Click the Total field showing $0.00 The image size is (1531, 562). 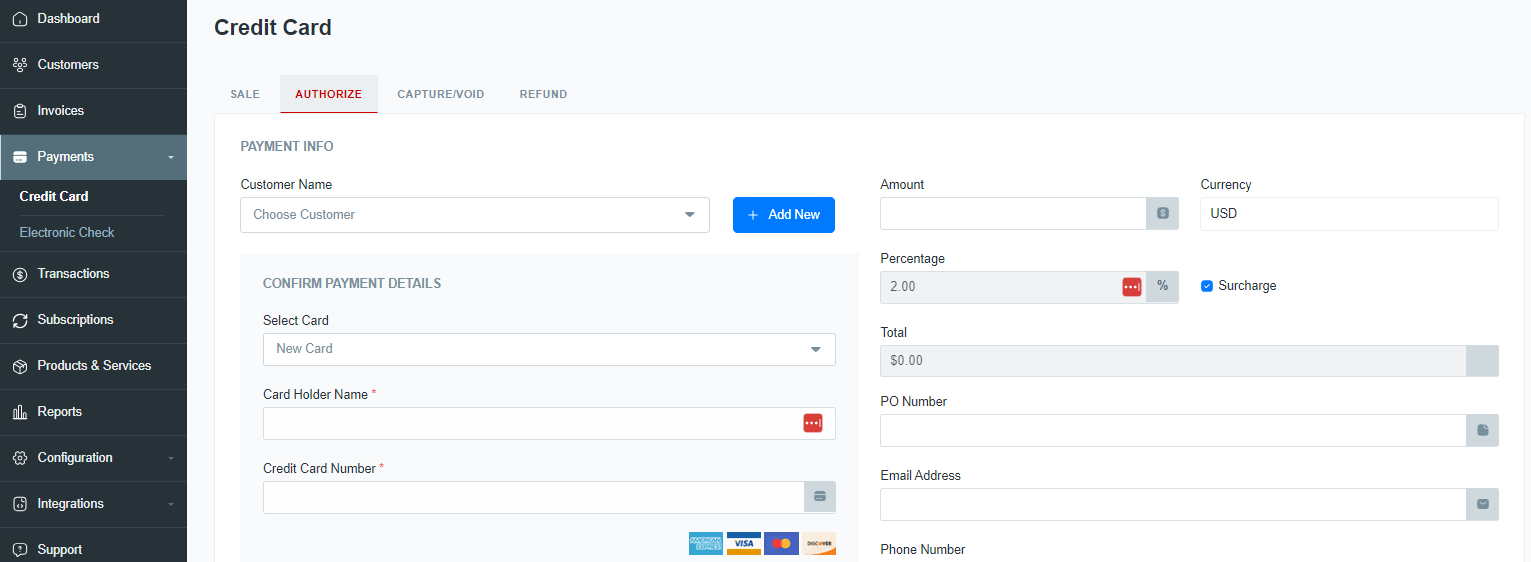pos(1174,361)
